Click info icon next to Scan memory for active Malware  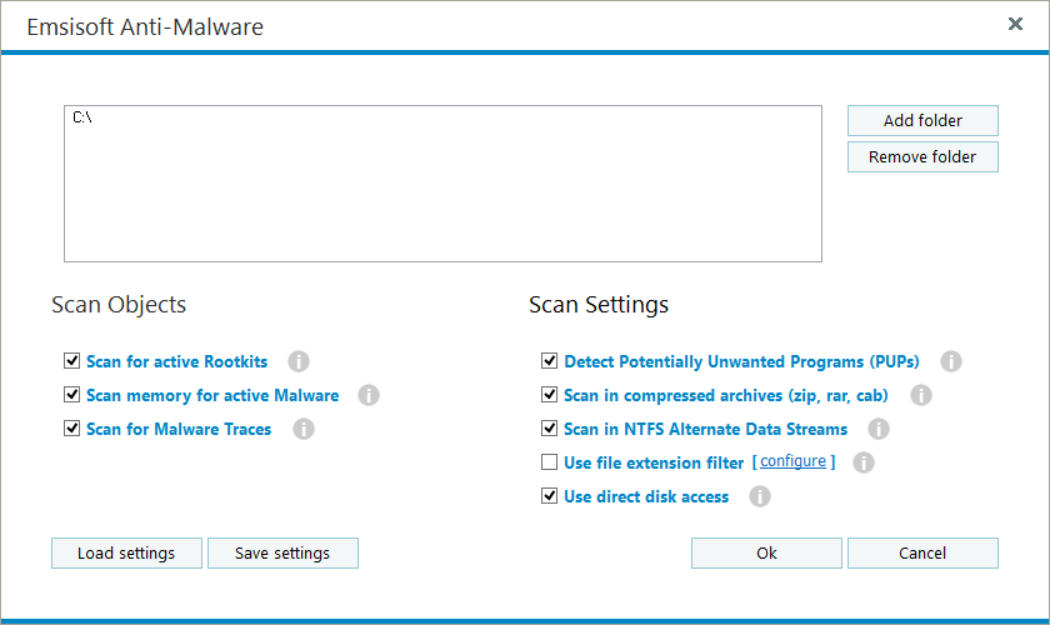coord(369,396)
